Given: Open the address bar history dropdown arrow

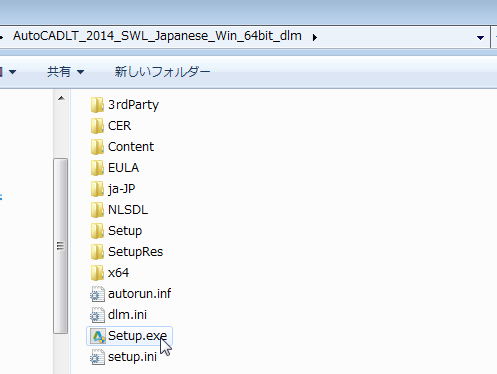Looking at the screenshot, I should [480, 38].
